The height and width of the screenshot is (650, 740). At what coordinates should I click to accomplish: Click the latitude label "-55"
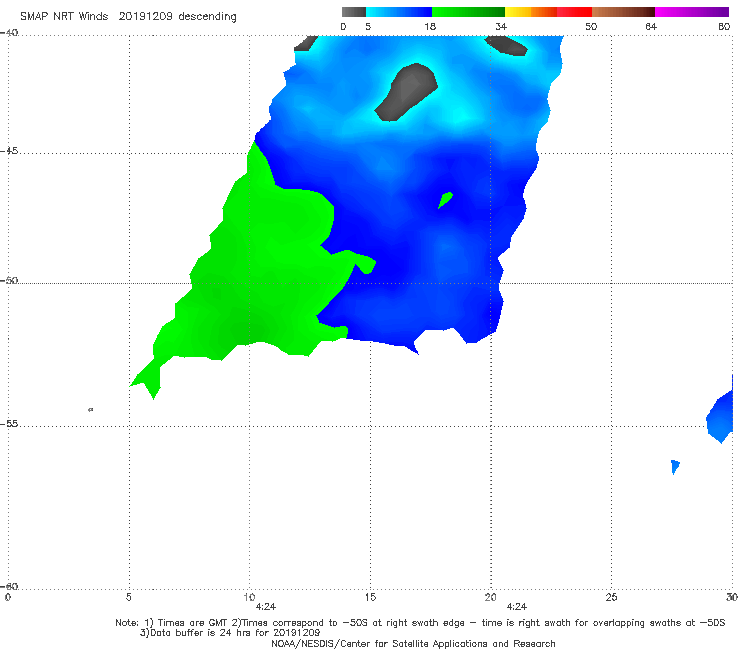click(x=9, y=424)
